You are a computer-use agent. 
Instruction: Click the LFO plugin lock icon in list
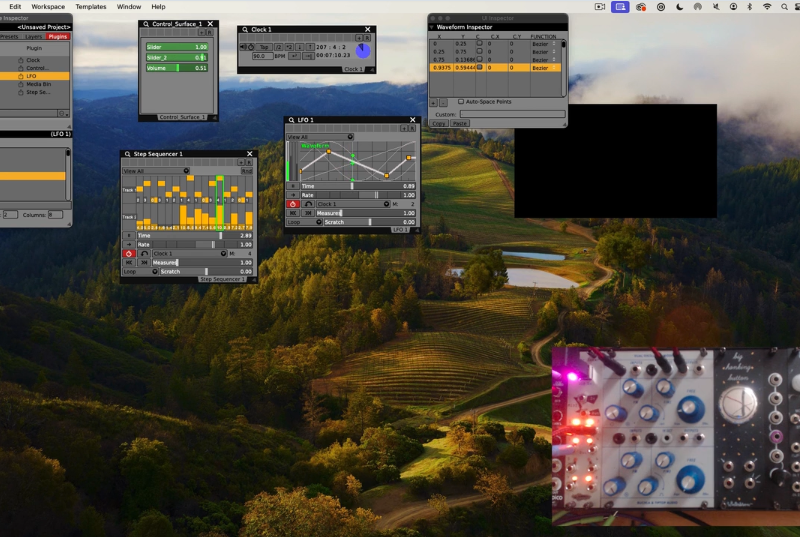(x=20, y=76)
